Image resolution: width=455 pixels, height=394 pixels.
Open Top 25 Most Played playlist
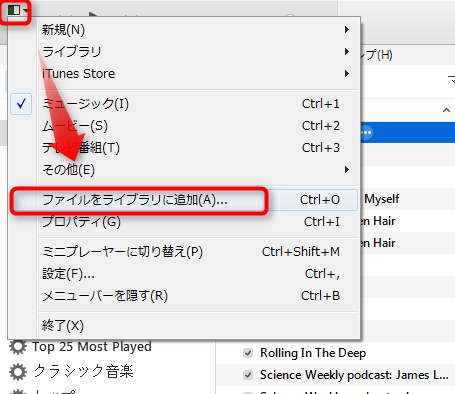pyautogui.click(x=92, y=347)
